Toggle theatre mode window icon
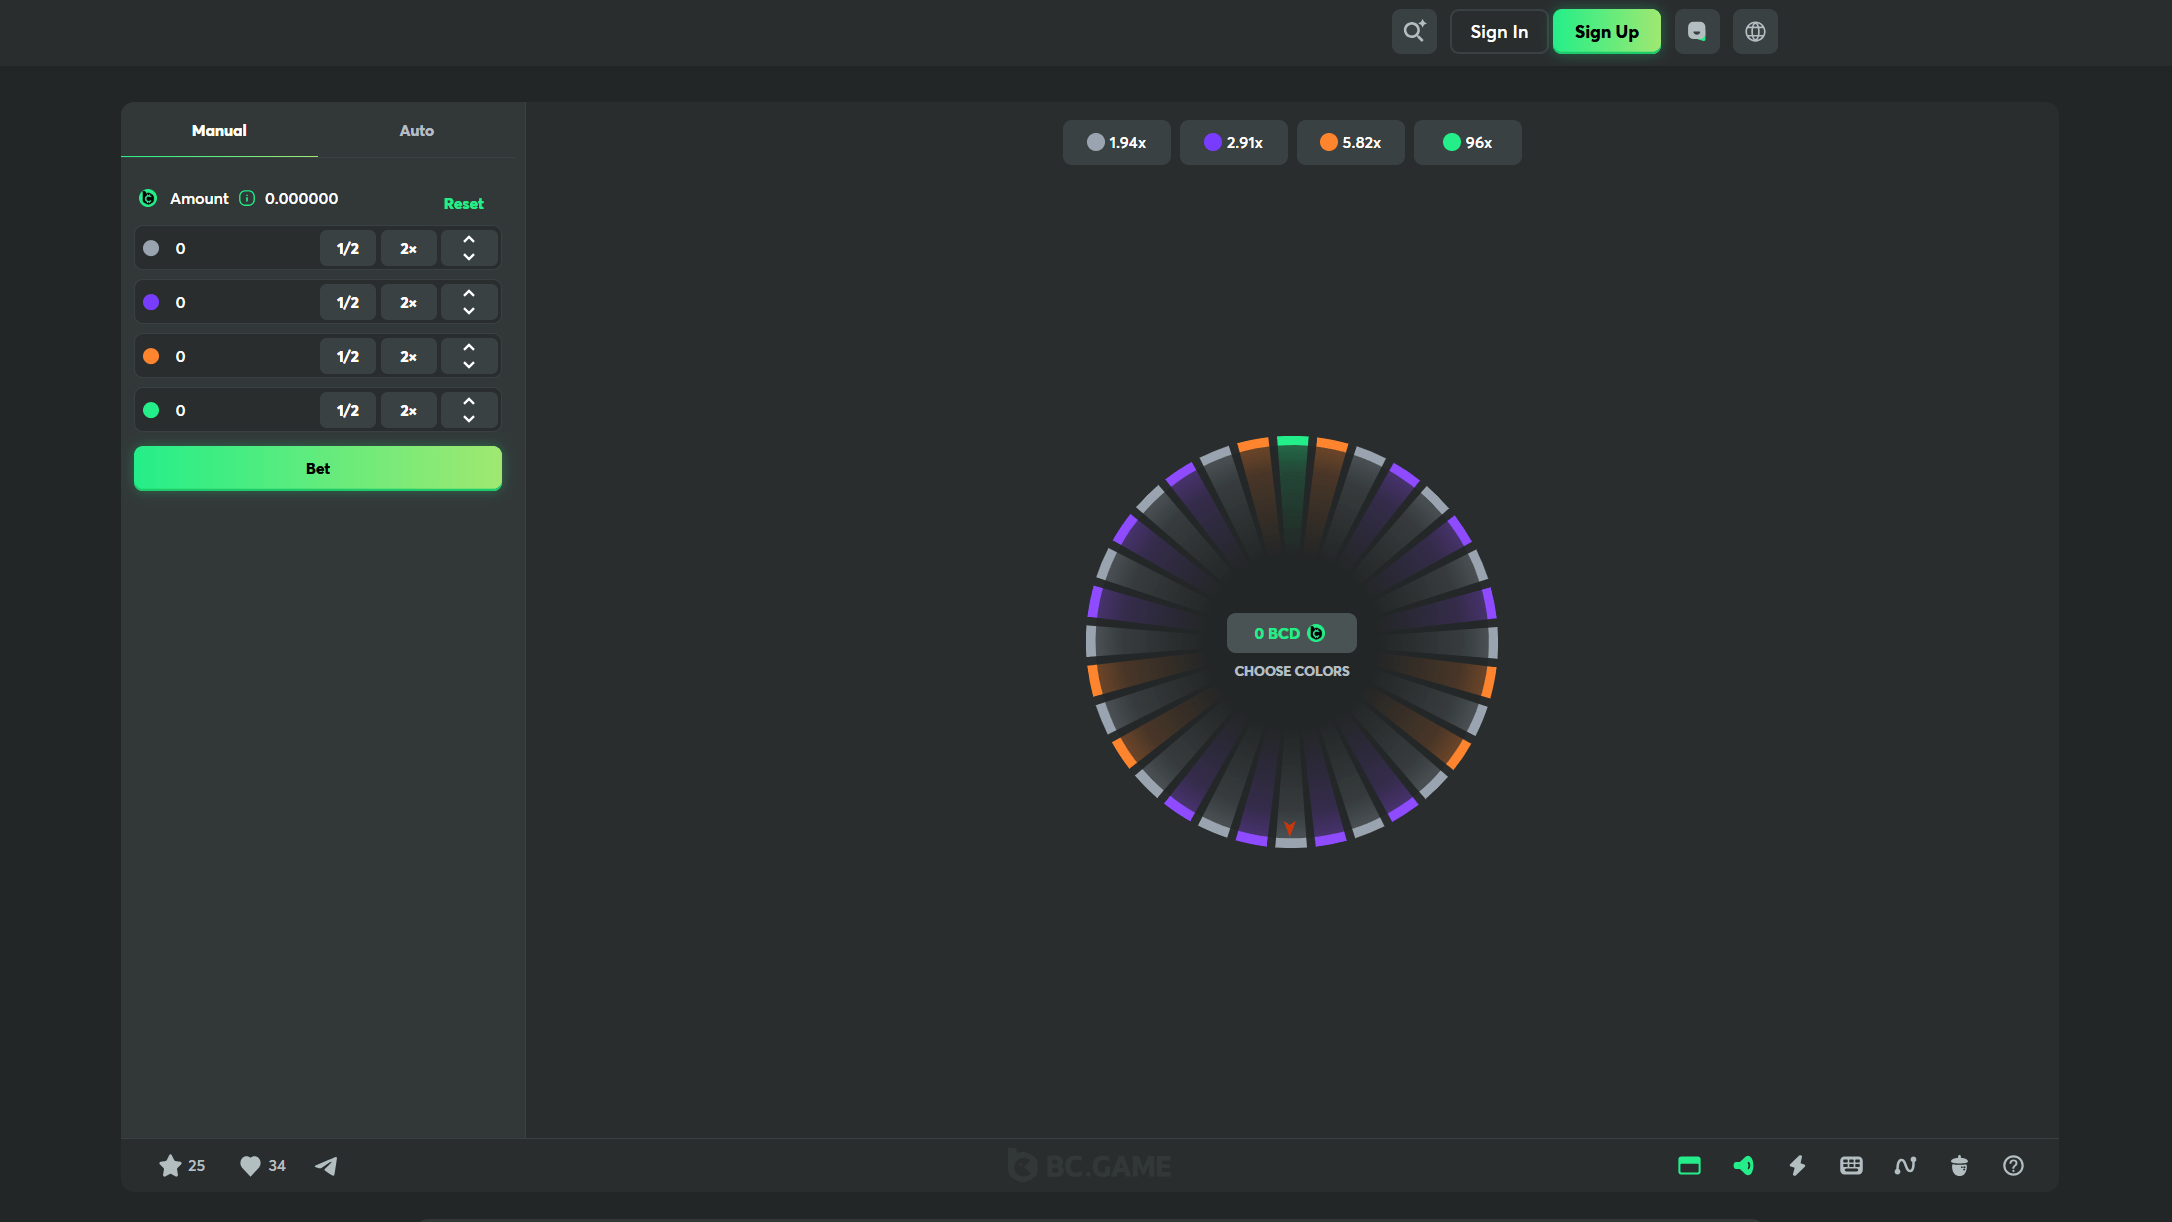This screenshot has height=1222, width=2172. click(x=1689, y=1166)
